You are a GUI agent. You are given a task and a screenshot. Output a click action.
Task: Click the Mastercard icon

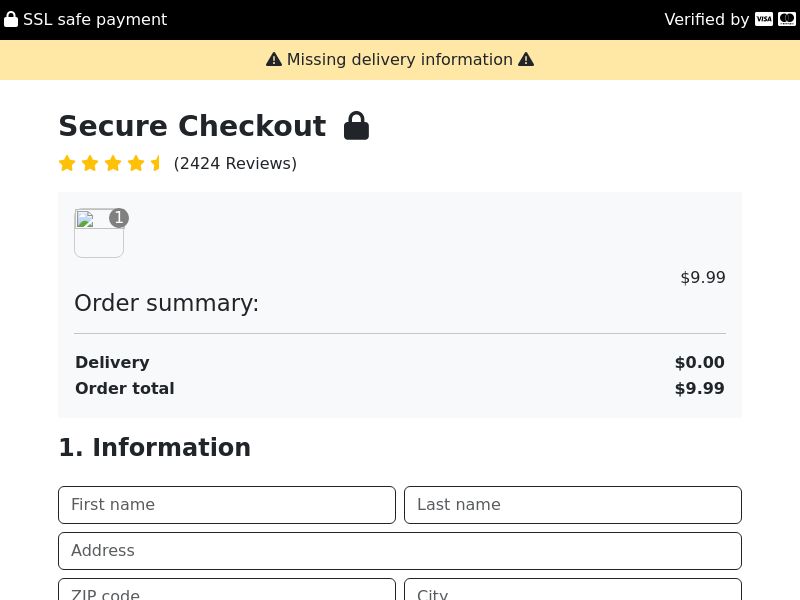pyautogui.click(x=787, y=19)
